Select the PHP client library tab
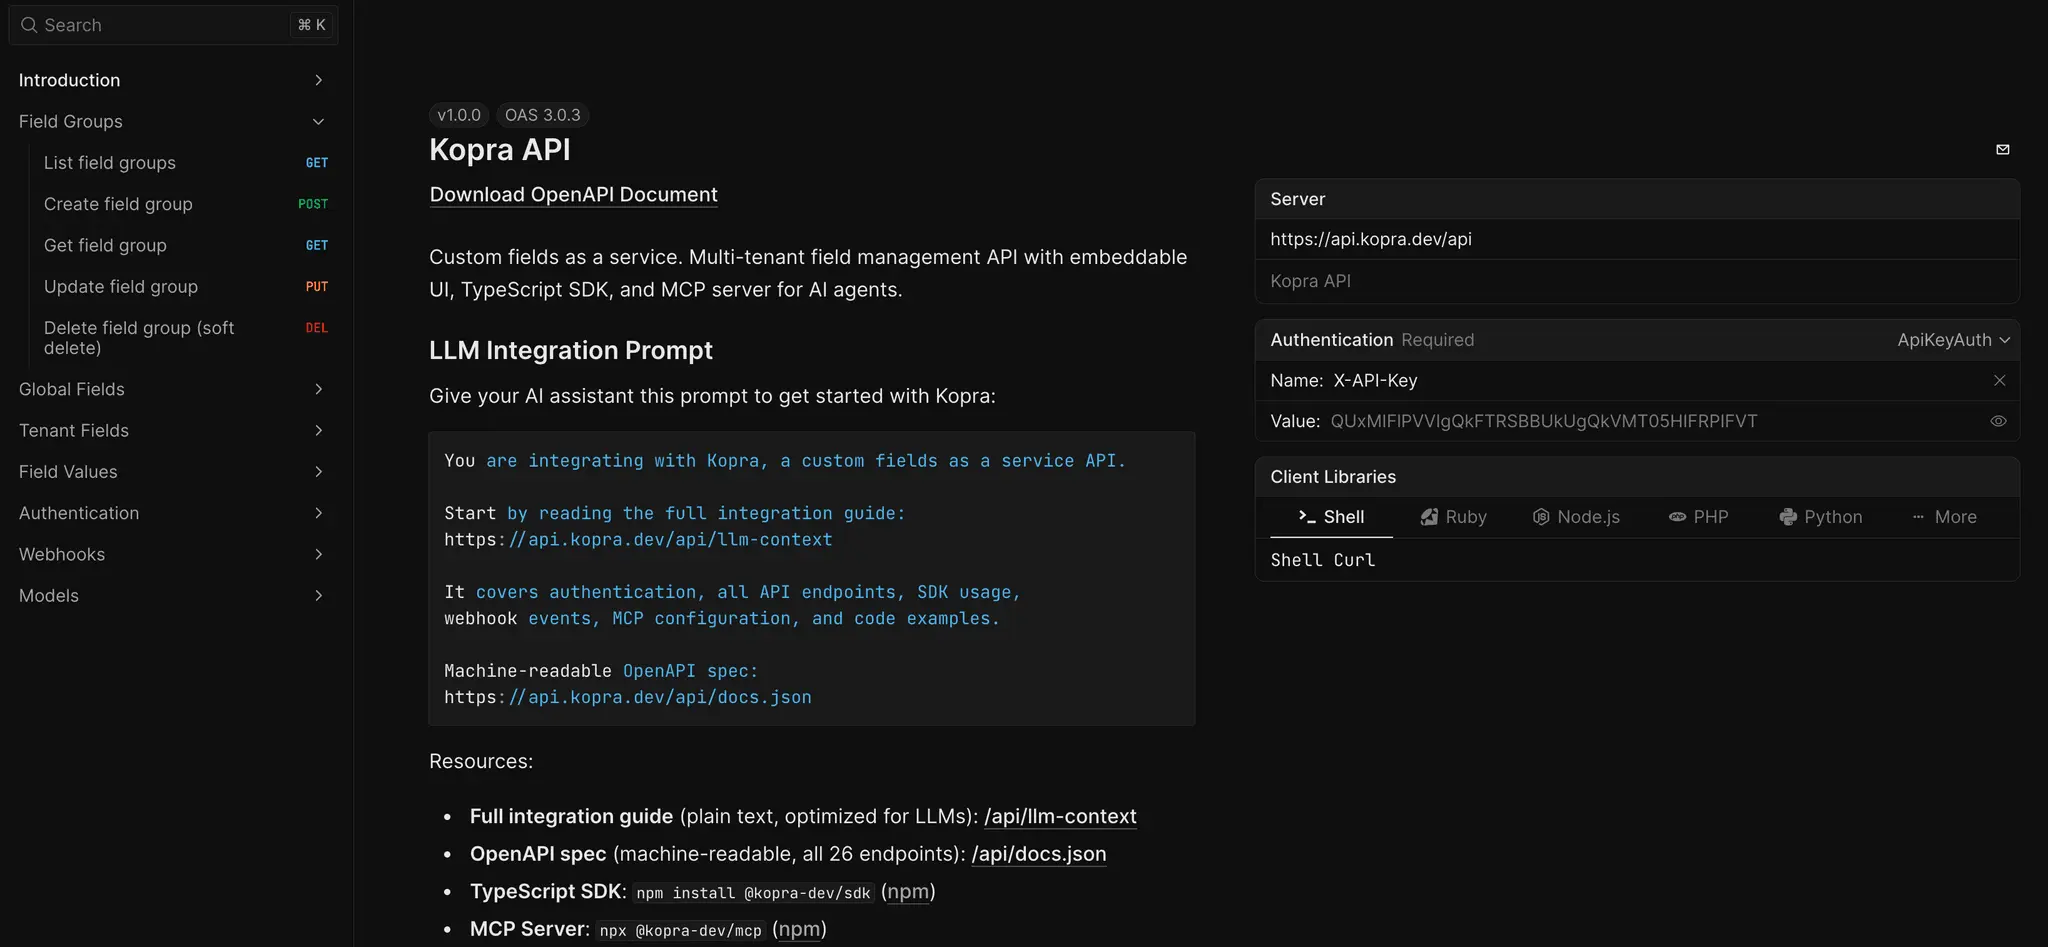This screenshot has height=947, width=2048. 1698,517
